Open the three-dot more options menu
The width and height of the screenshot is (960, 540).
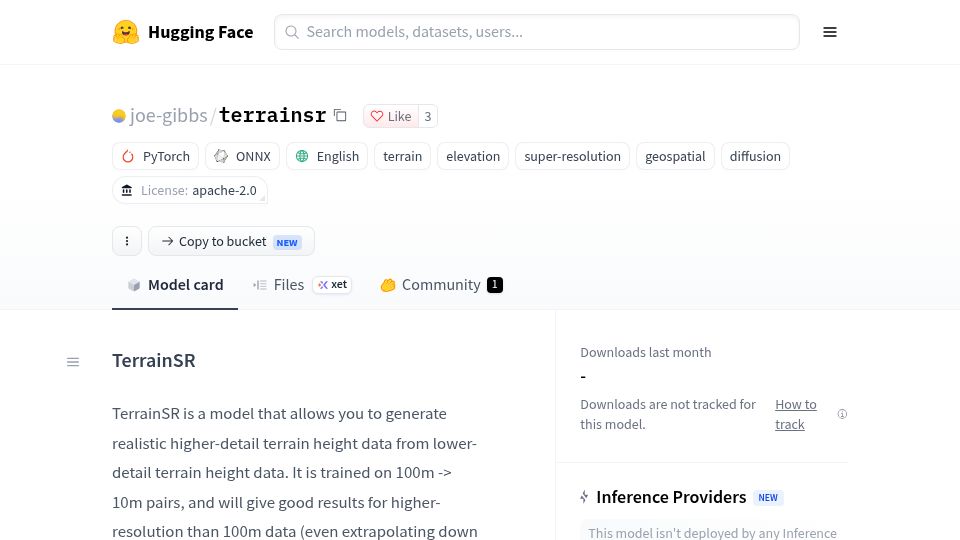pyautogui.click(x=127, y=241)
